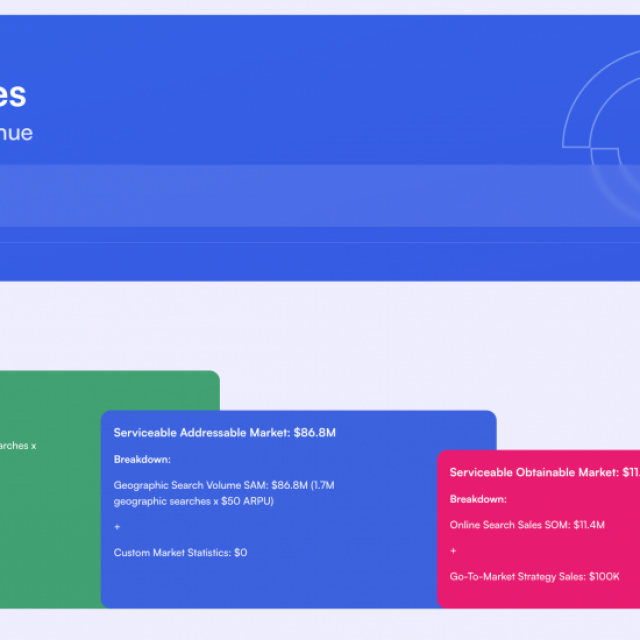Click the partial 'arches x' text in green card
This screenshot has width=640, height=640.
point(18,445)
